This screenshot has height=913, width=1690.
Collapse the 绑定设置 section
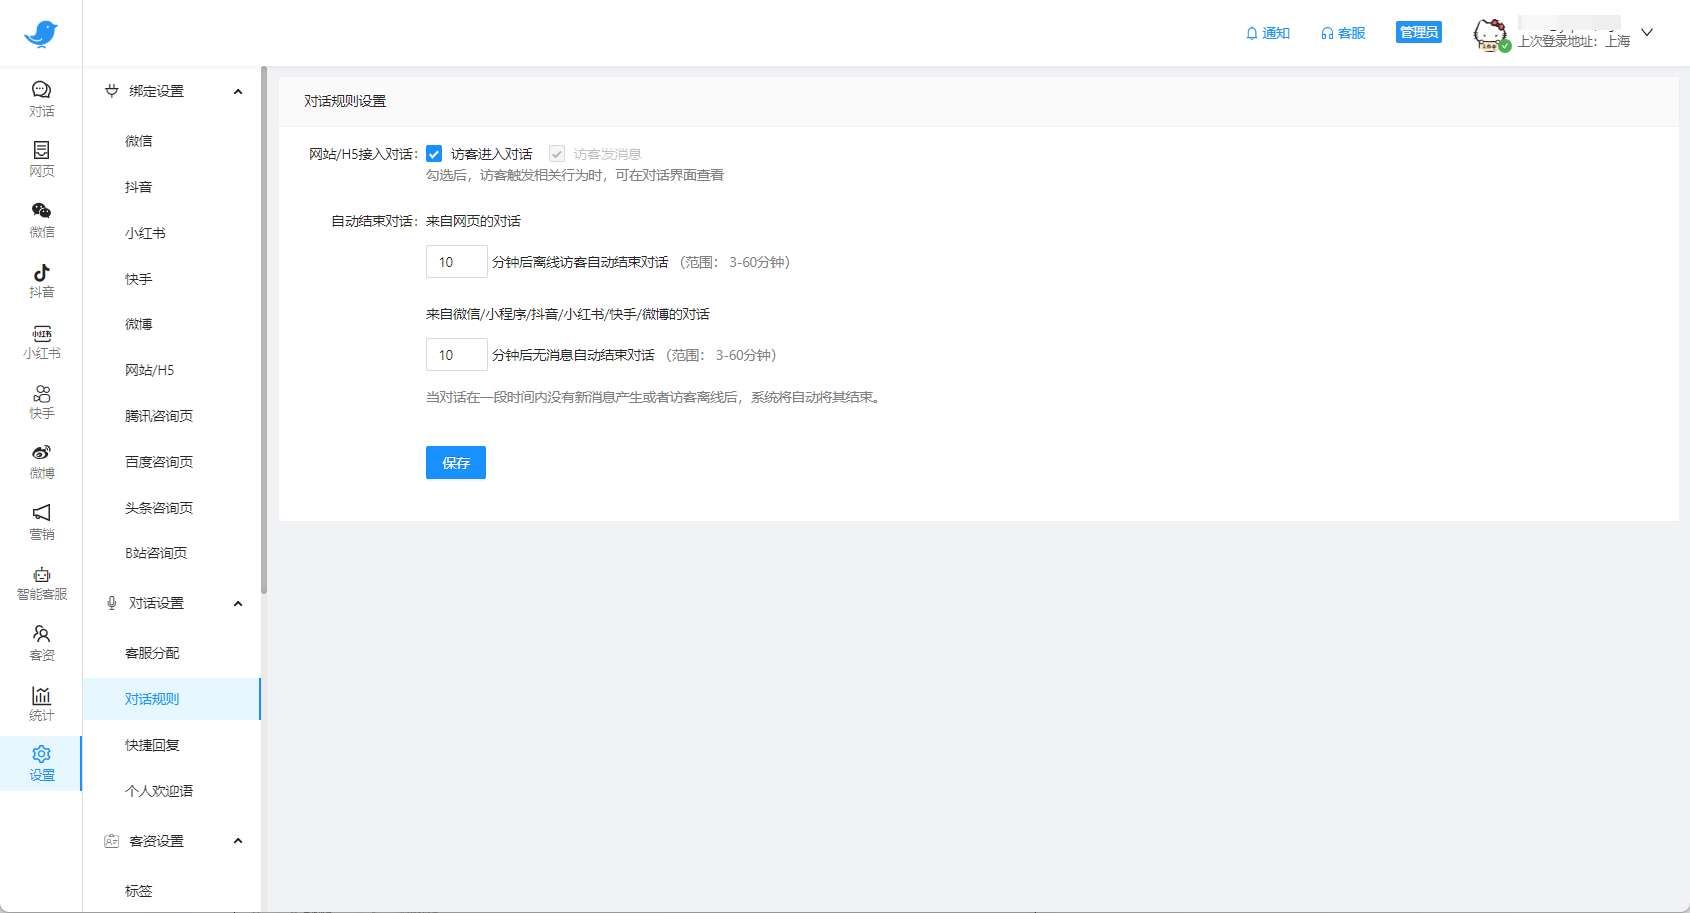[238, 92]
